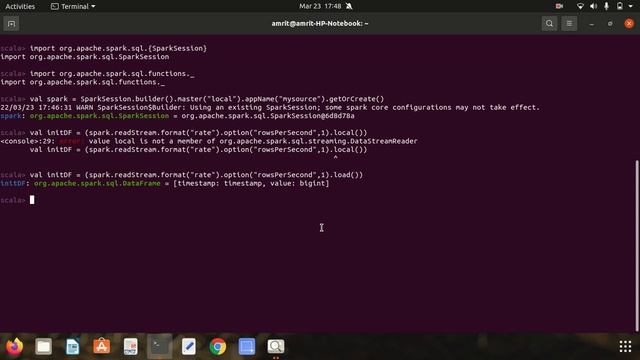Click the microphone status icon
The width and height of the screenshot is (640, 360).
607,6
